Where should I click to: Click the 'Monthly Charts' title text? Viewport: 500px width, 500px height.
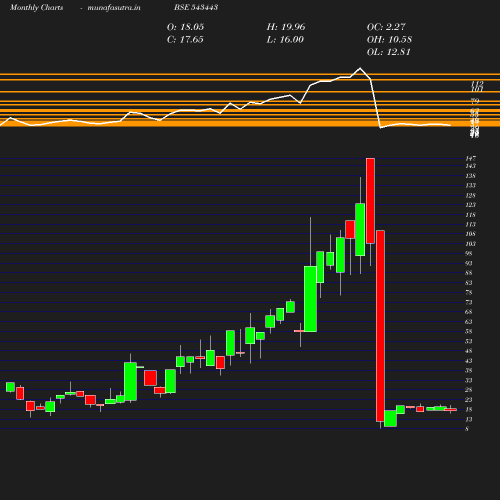tap(36, 8)
